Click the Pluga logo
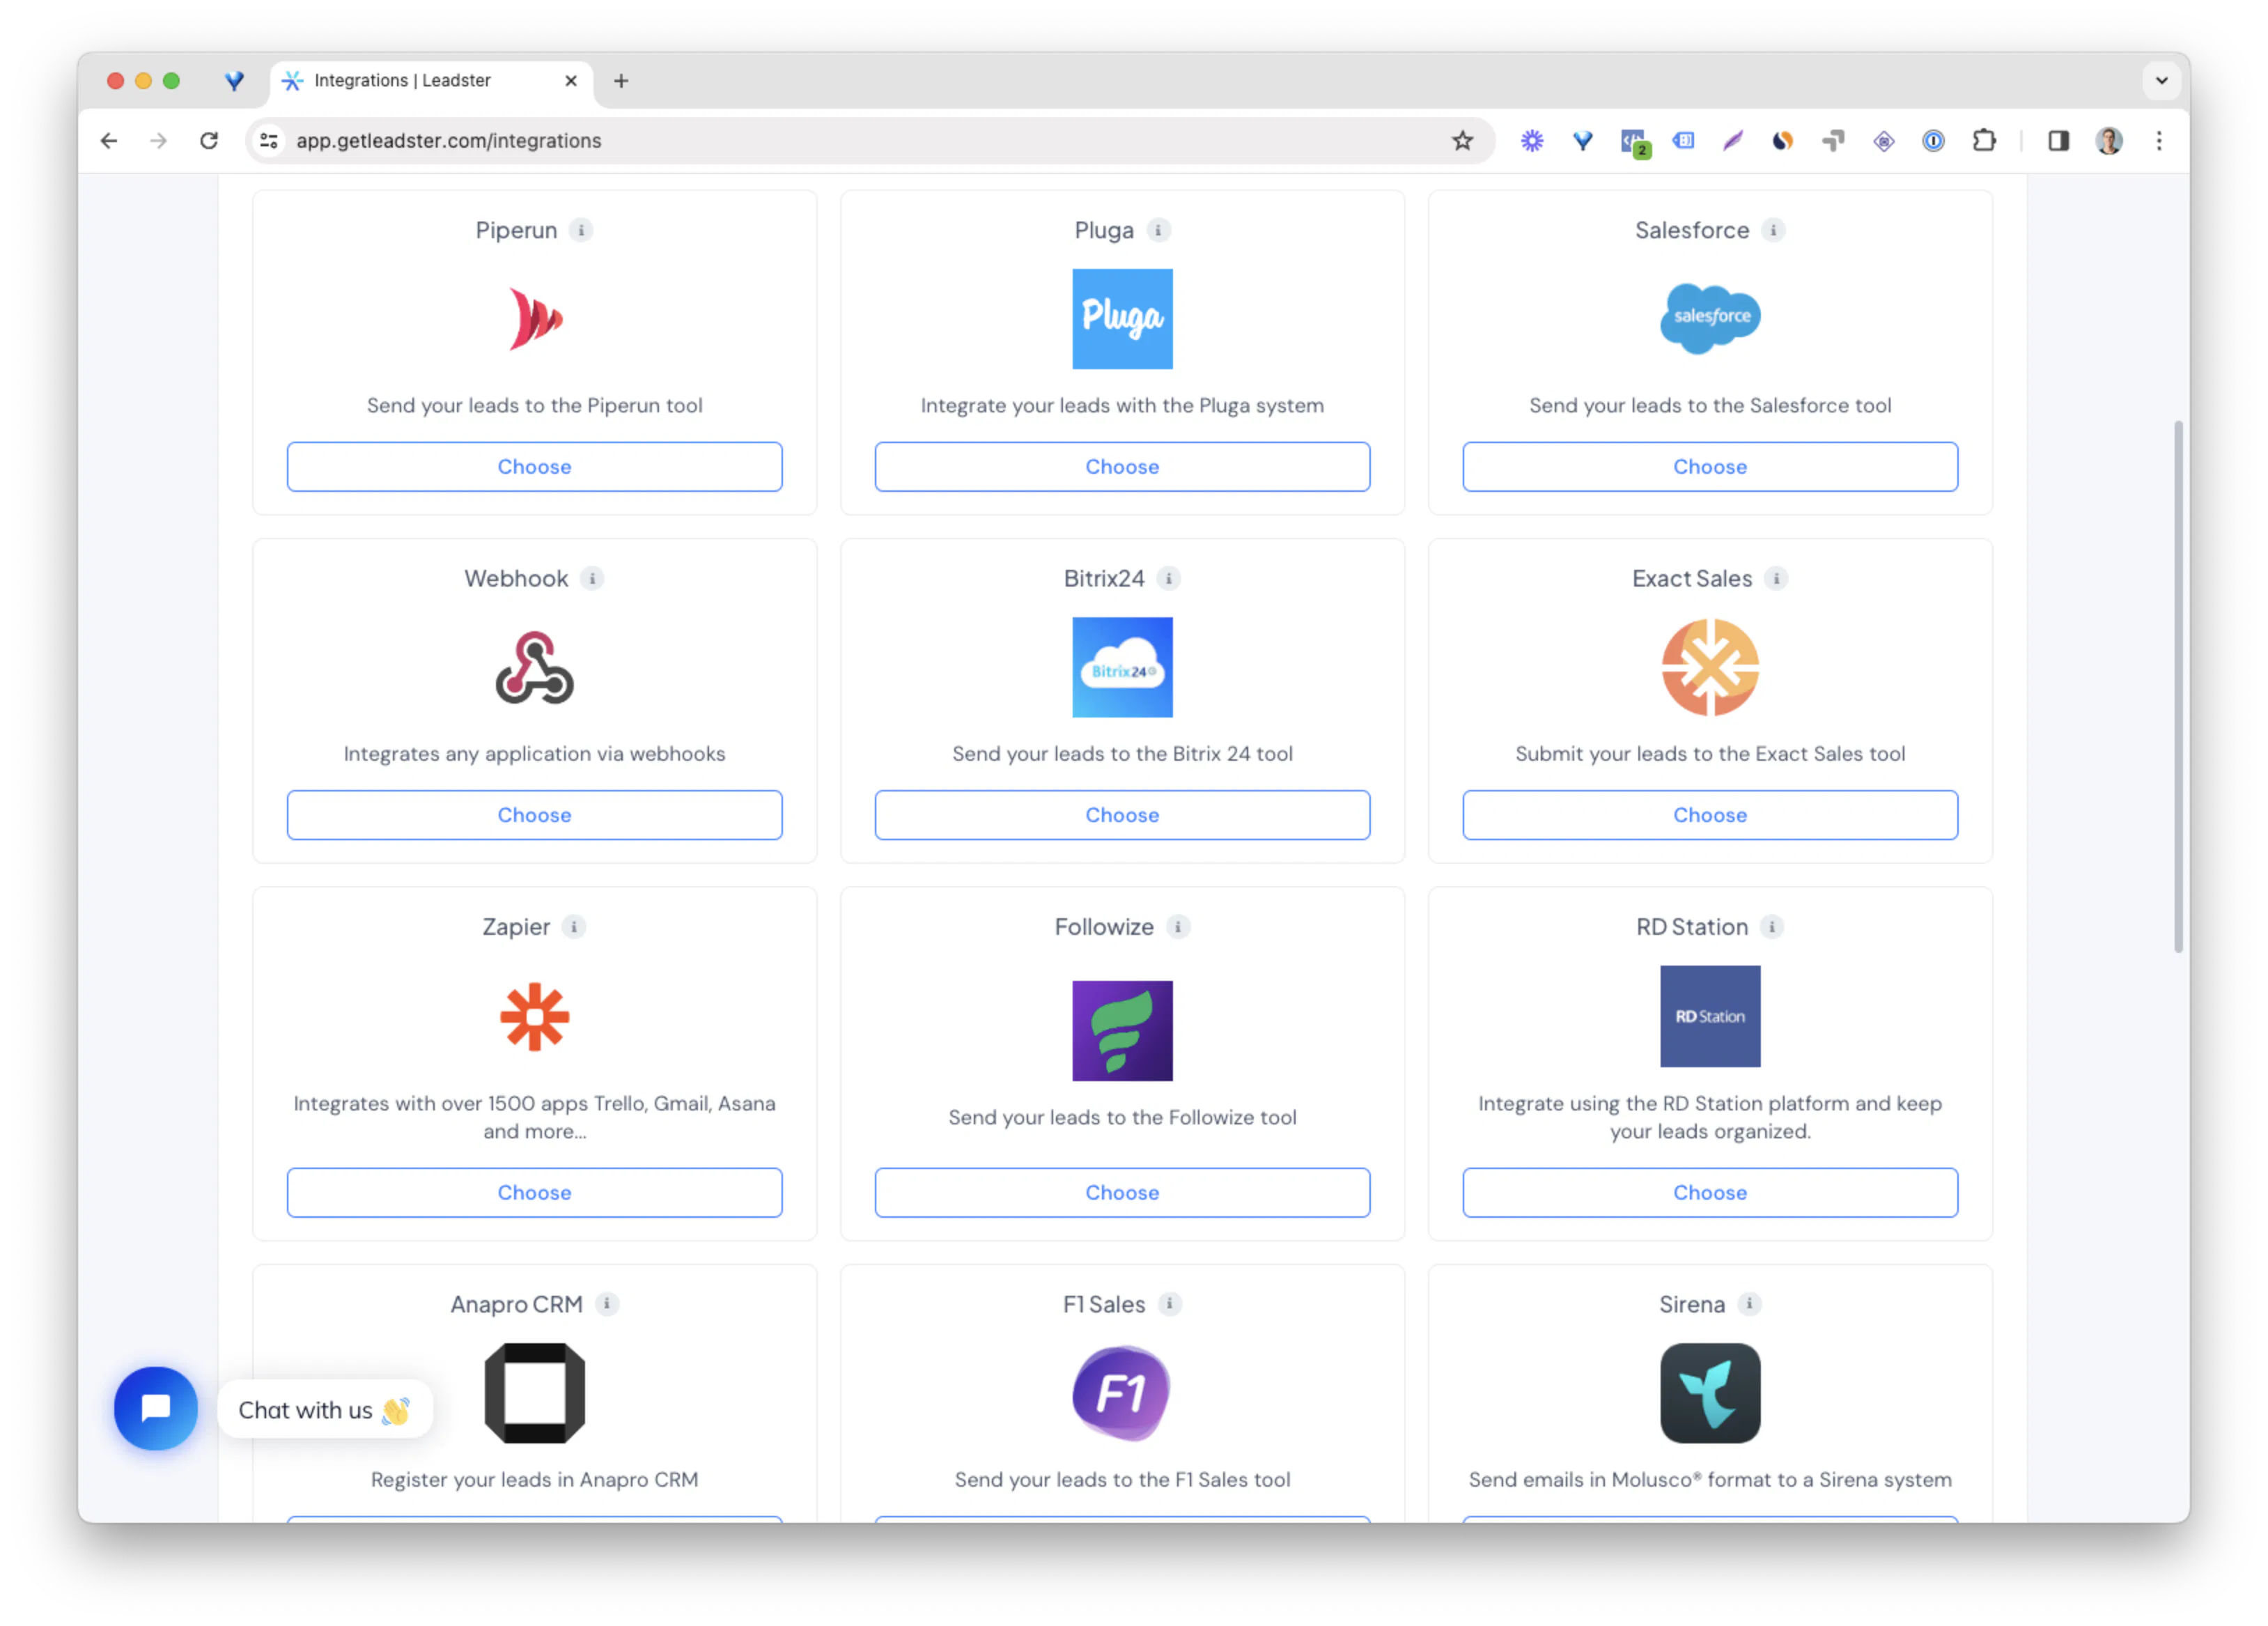This screenshot has width=2268, height=1626. [1122, 318]
